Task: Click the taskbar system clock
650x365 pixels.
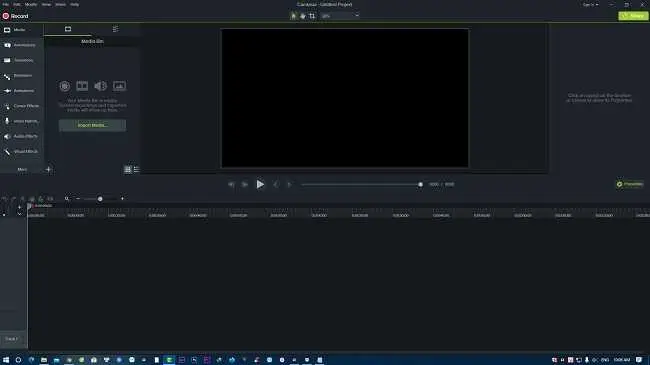Action: pyautogui.click(x=621, y=360)
